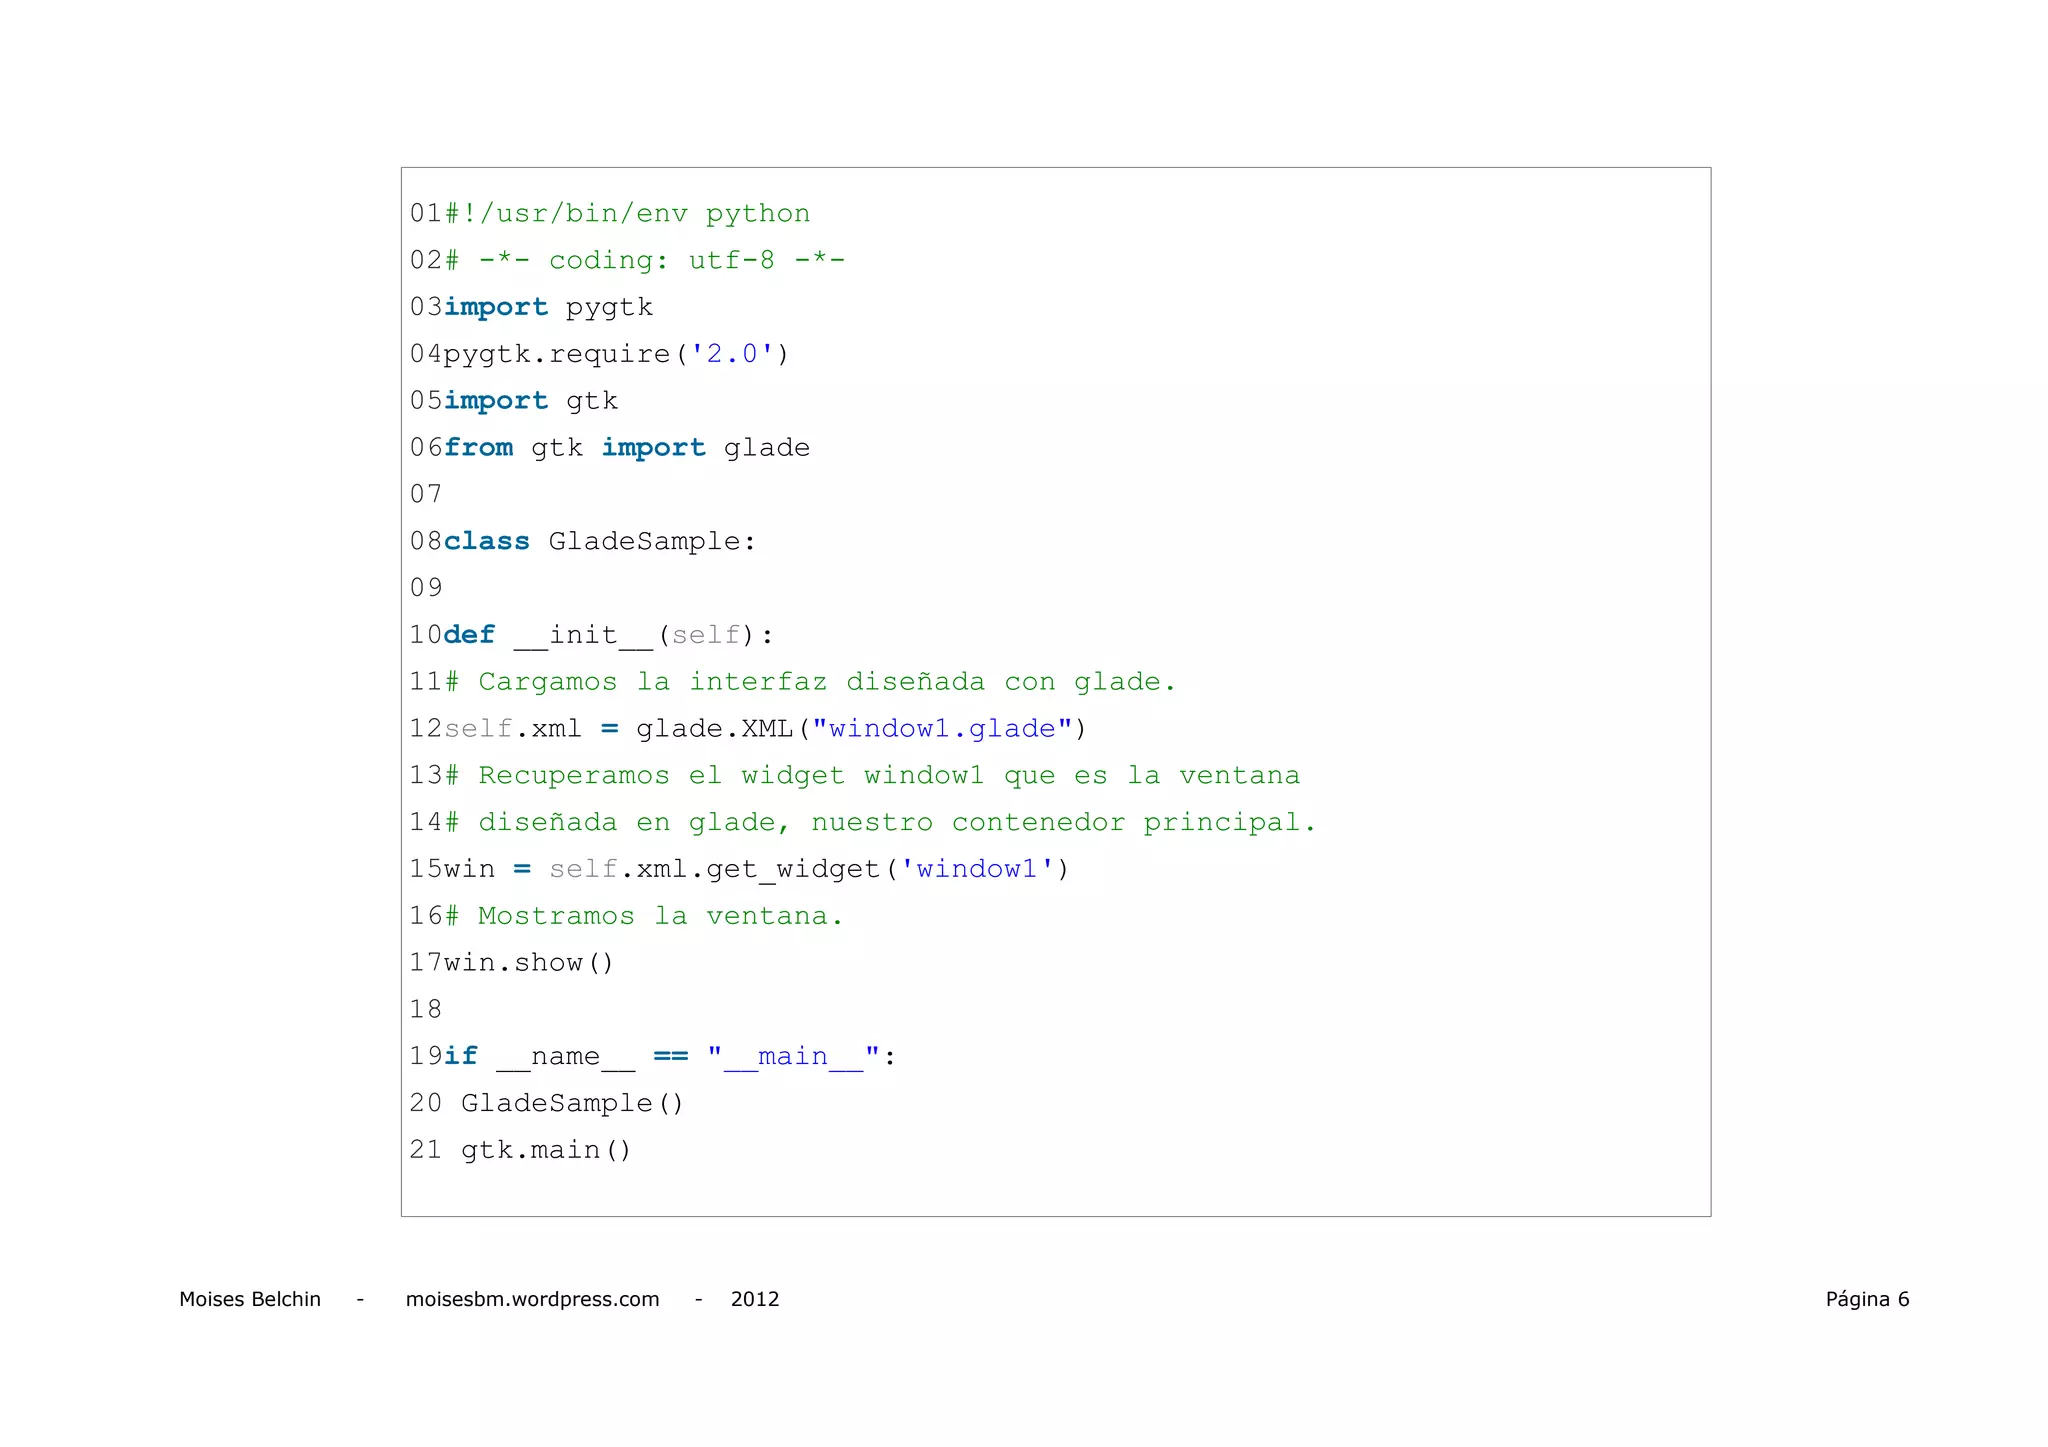The height and width of the screenshot is (1447, 2048).
Task: Click the if __name__ == "__main__" line
Action: coord(668,1057)
